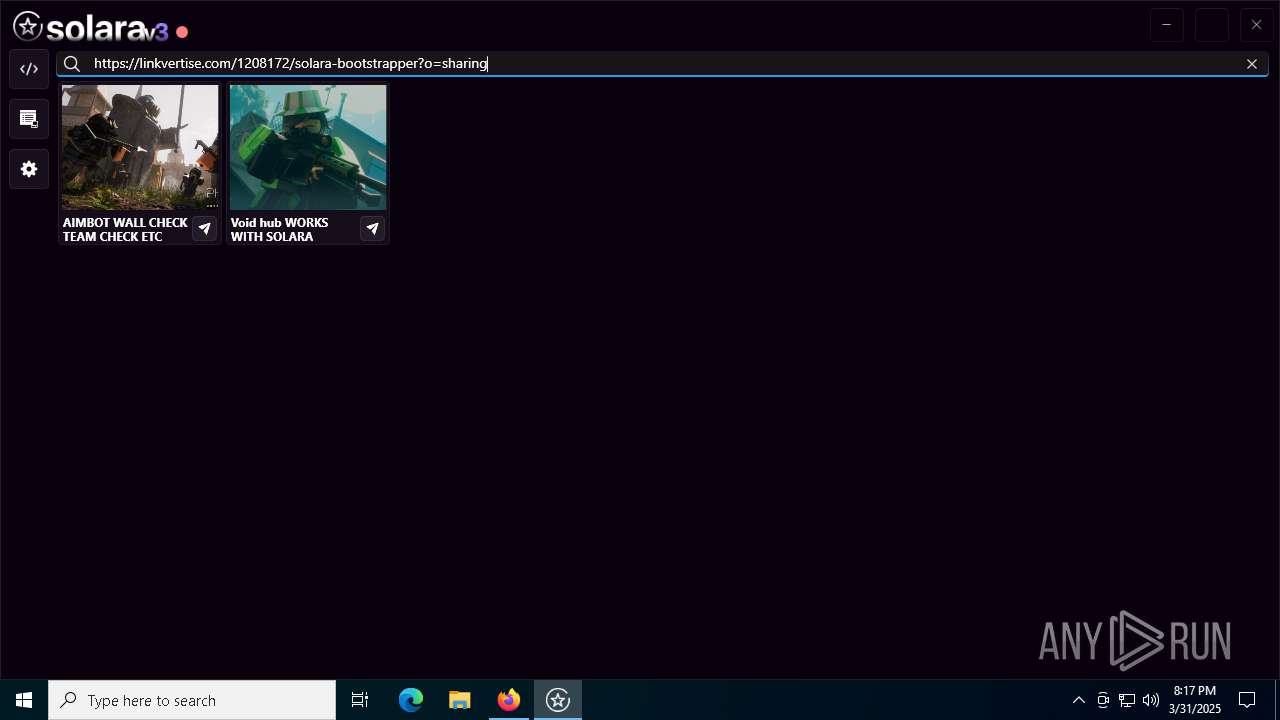Close the Solara window

pyautogui.click(x=1257, y=25)
